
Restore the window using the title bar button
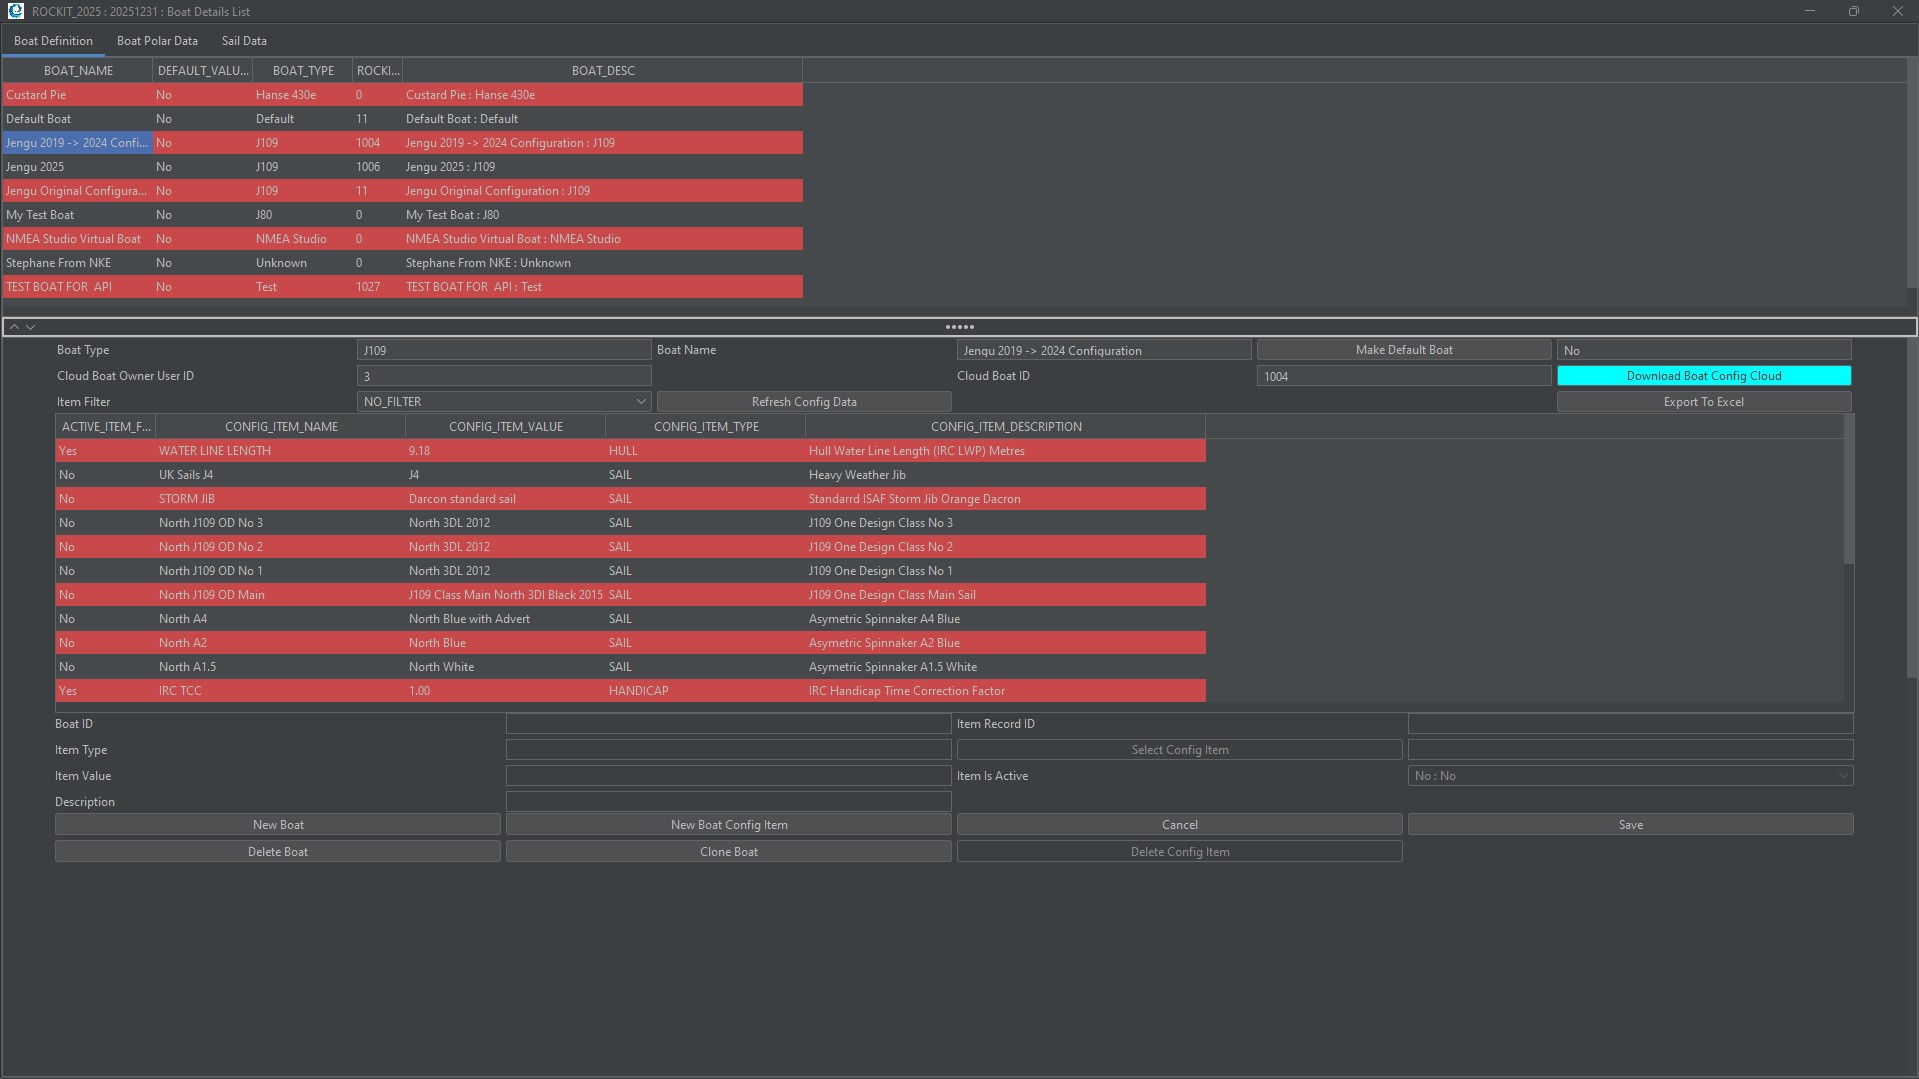(x=1853, y=11)
